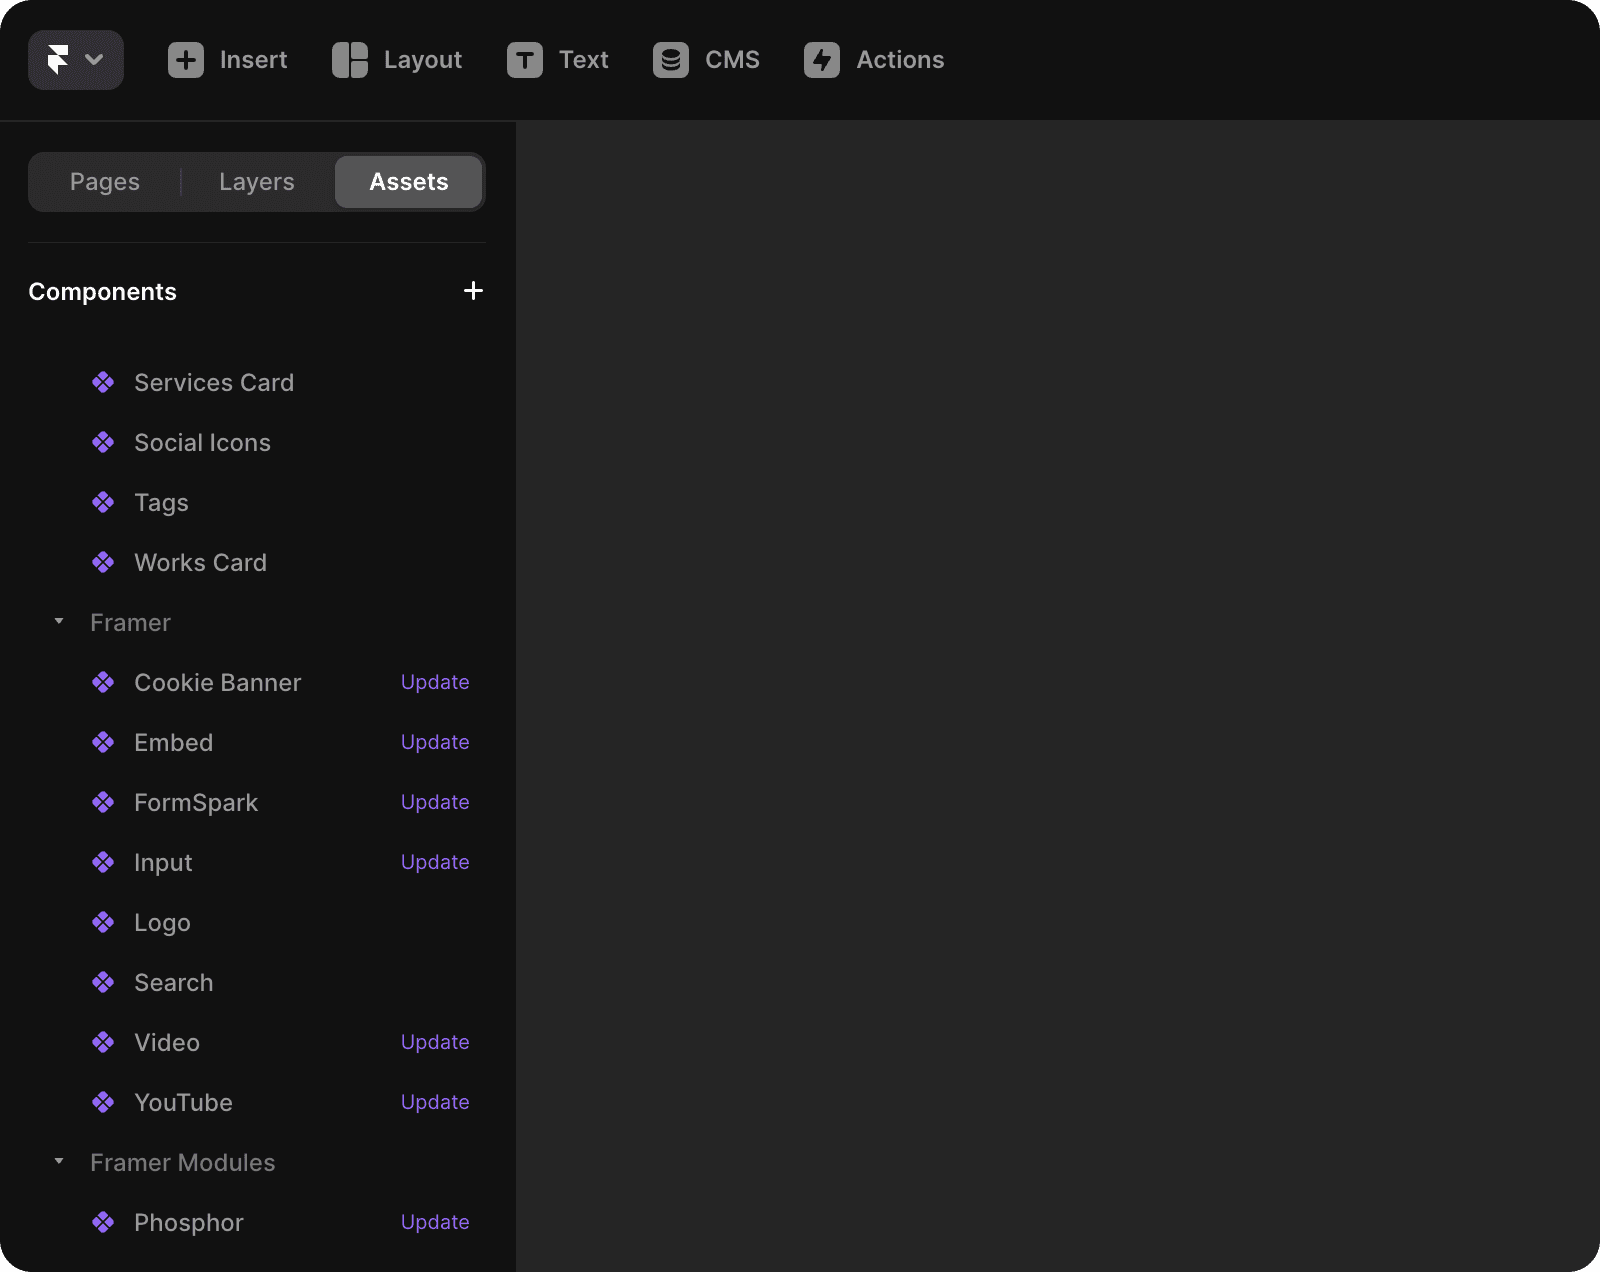Select the Text tool icon
The height and width of the screenshot is (1272, 1600).
point(524,60)
